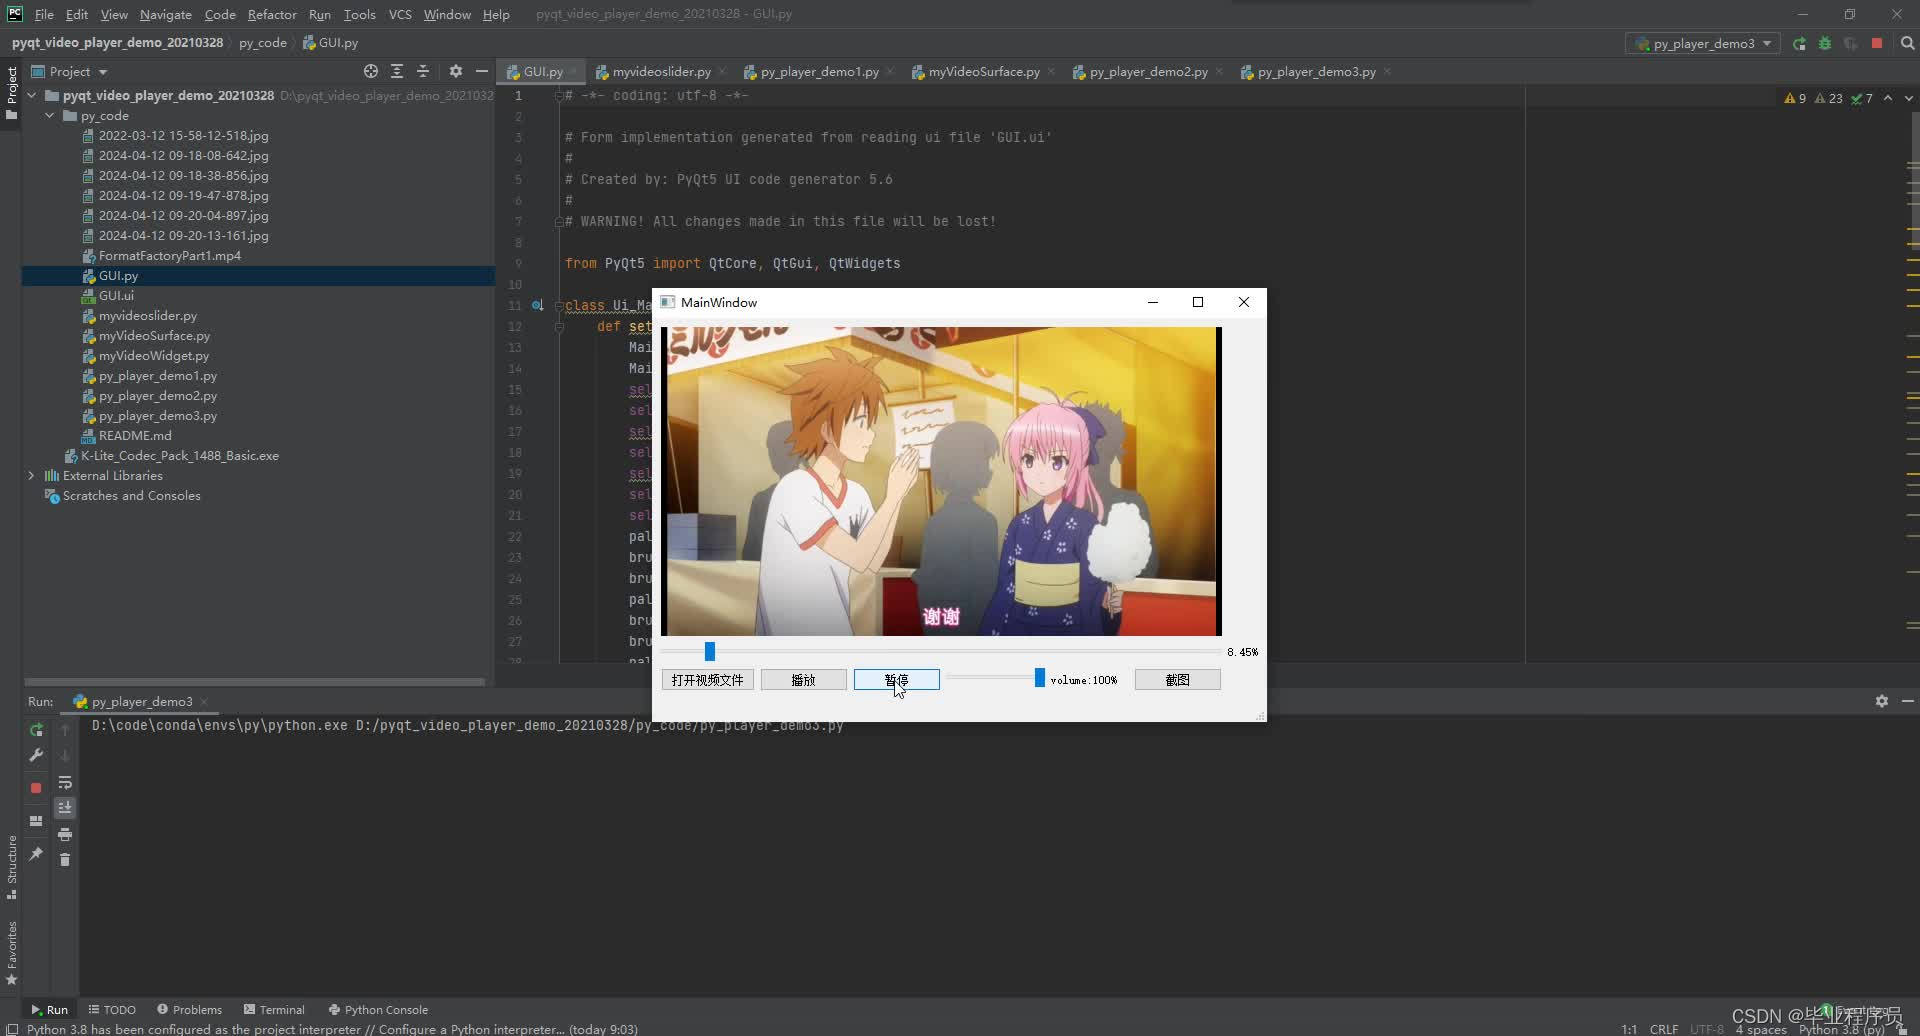Open py_player_demo3 run configuration dropdown
1920x1036 pixels.
pos(1702,43)
